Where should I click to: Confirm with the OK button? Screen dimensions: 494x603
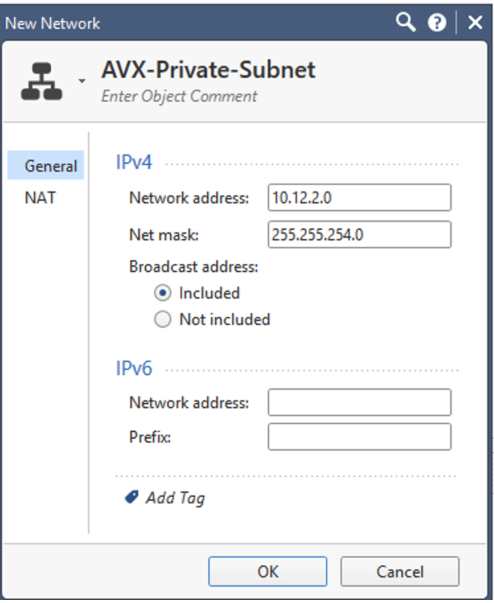click(x=268, y=571)
